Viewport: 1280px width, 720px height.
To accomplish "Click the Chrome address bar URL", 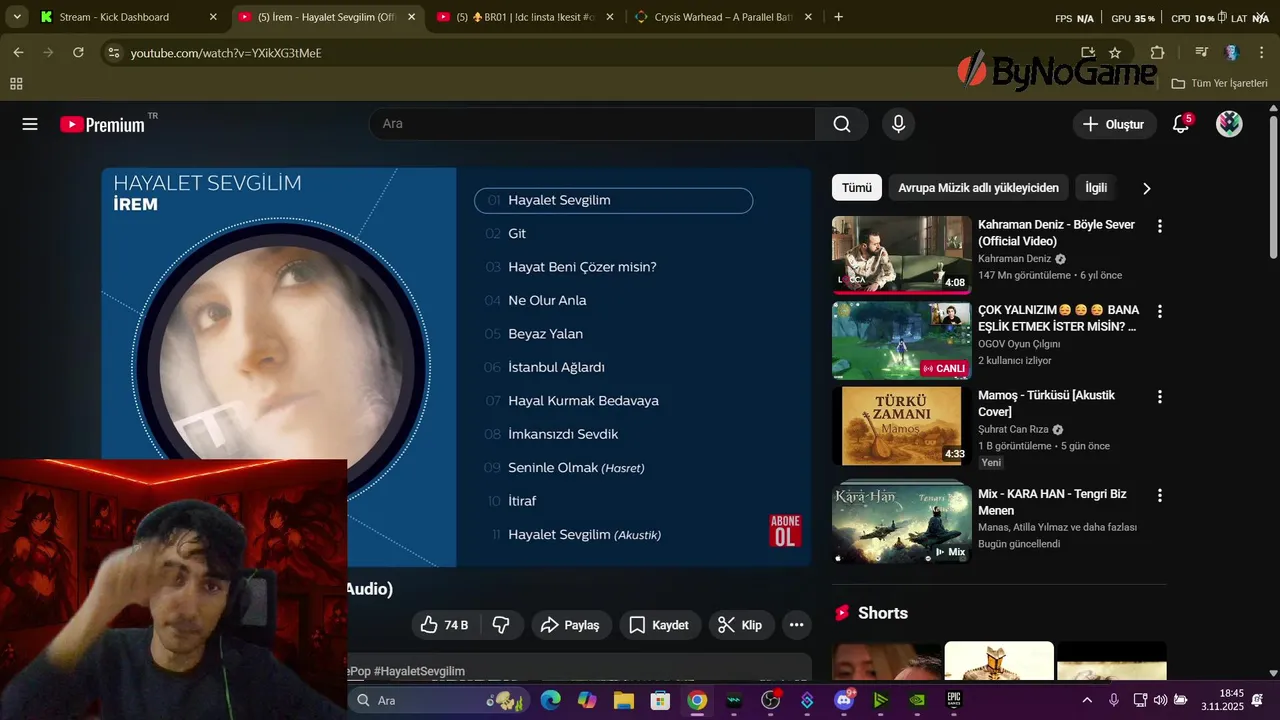I will click(x=226, y=53).
